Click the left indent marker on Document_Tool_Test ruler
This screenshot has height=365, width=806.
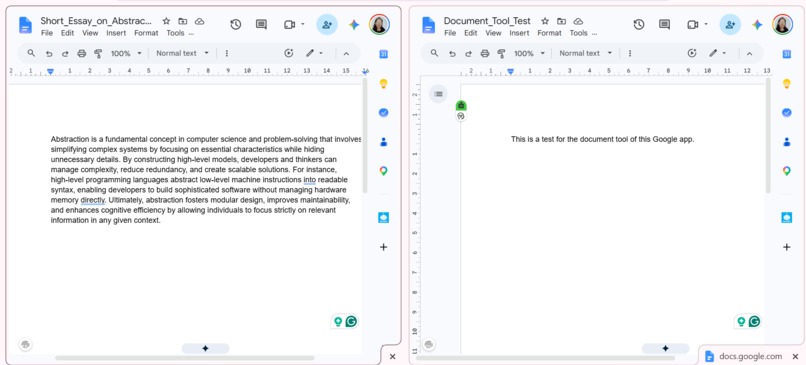pos(510,71)
